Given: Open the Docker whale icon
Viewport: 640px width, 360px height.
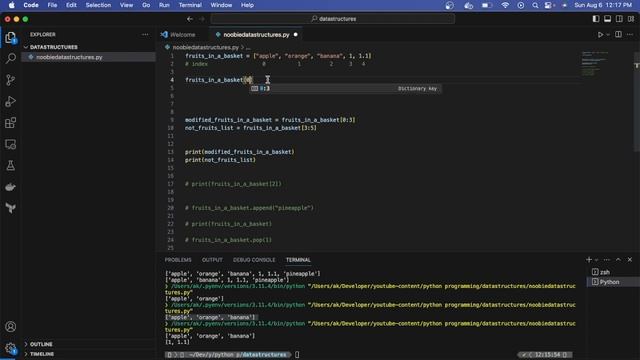Looking at the screenshot, I should pyautogui.click(x=11, y=187).
